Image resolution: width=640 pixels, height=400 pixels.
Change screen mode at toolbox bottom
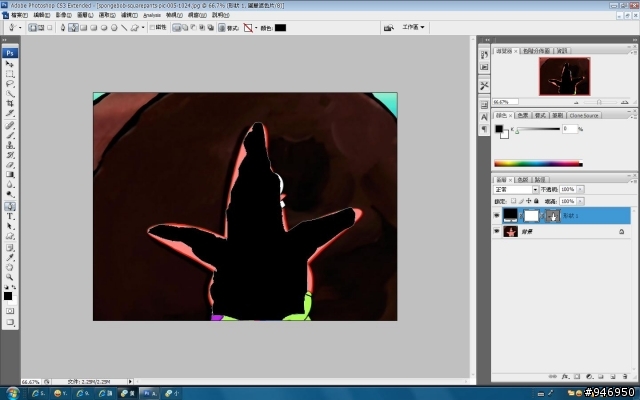pyautogui.click(x=10, y=322)
